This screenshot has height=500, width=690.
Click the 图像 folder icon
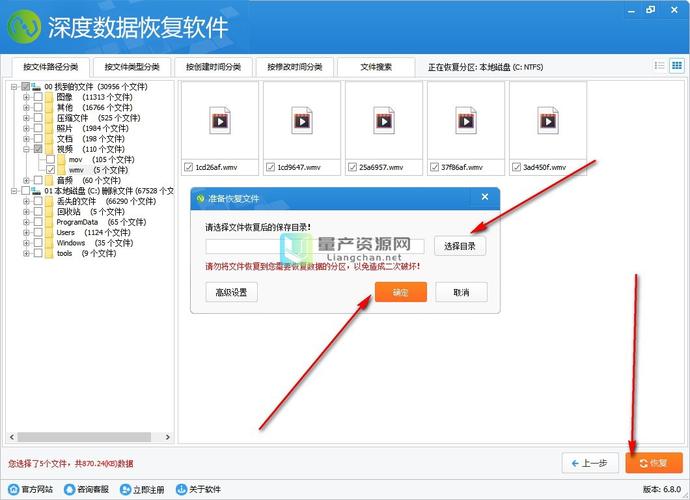pos(49,97)
